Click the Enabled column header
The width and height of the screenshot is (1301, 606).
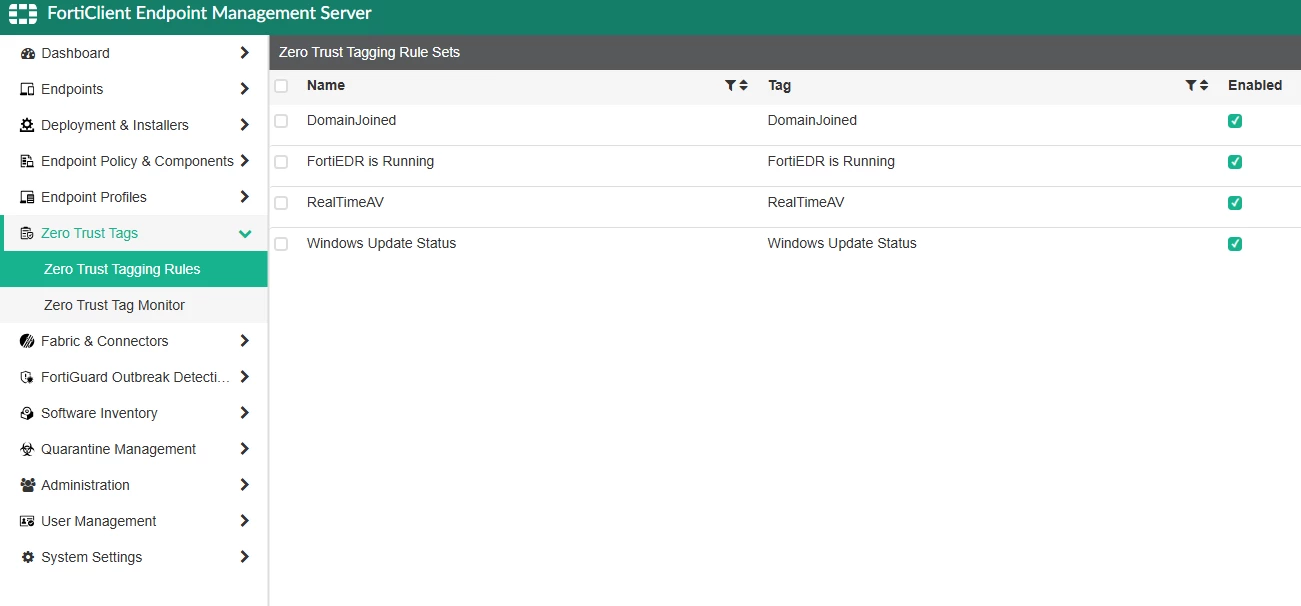(x=1255, y=86)
